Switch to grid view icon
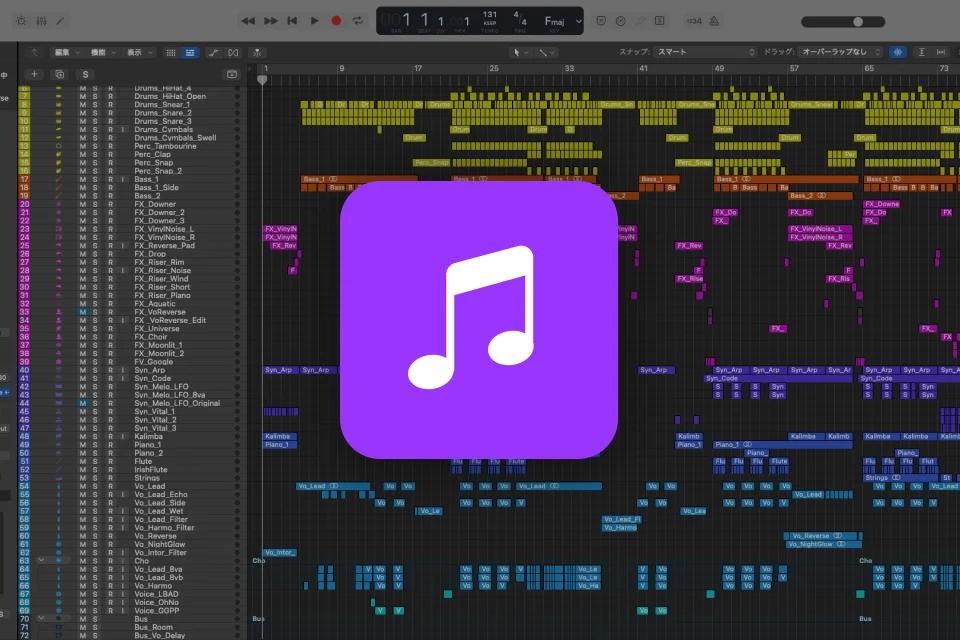Viewport: 960px width, 640px height. (x=171, y=53)
